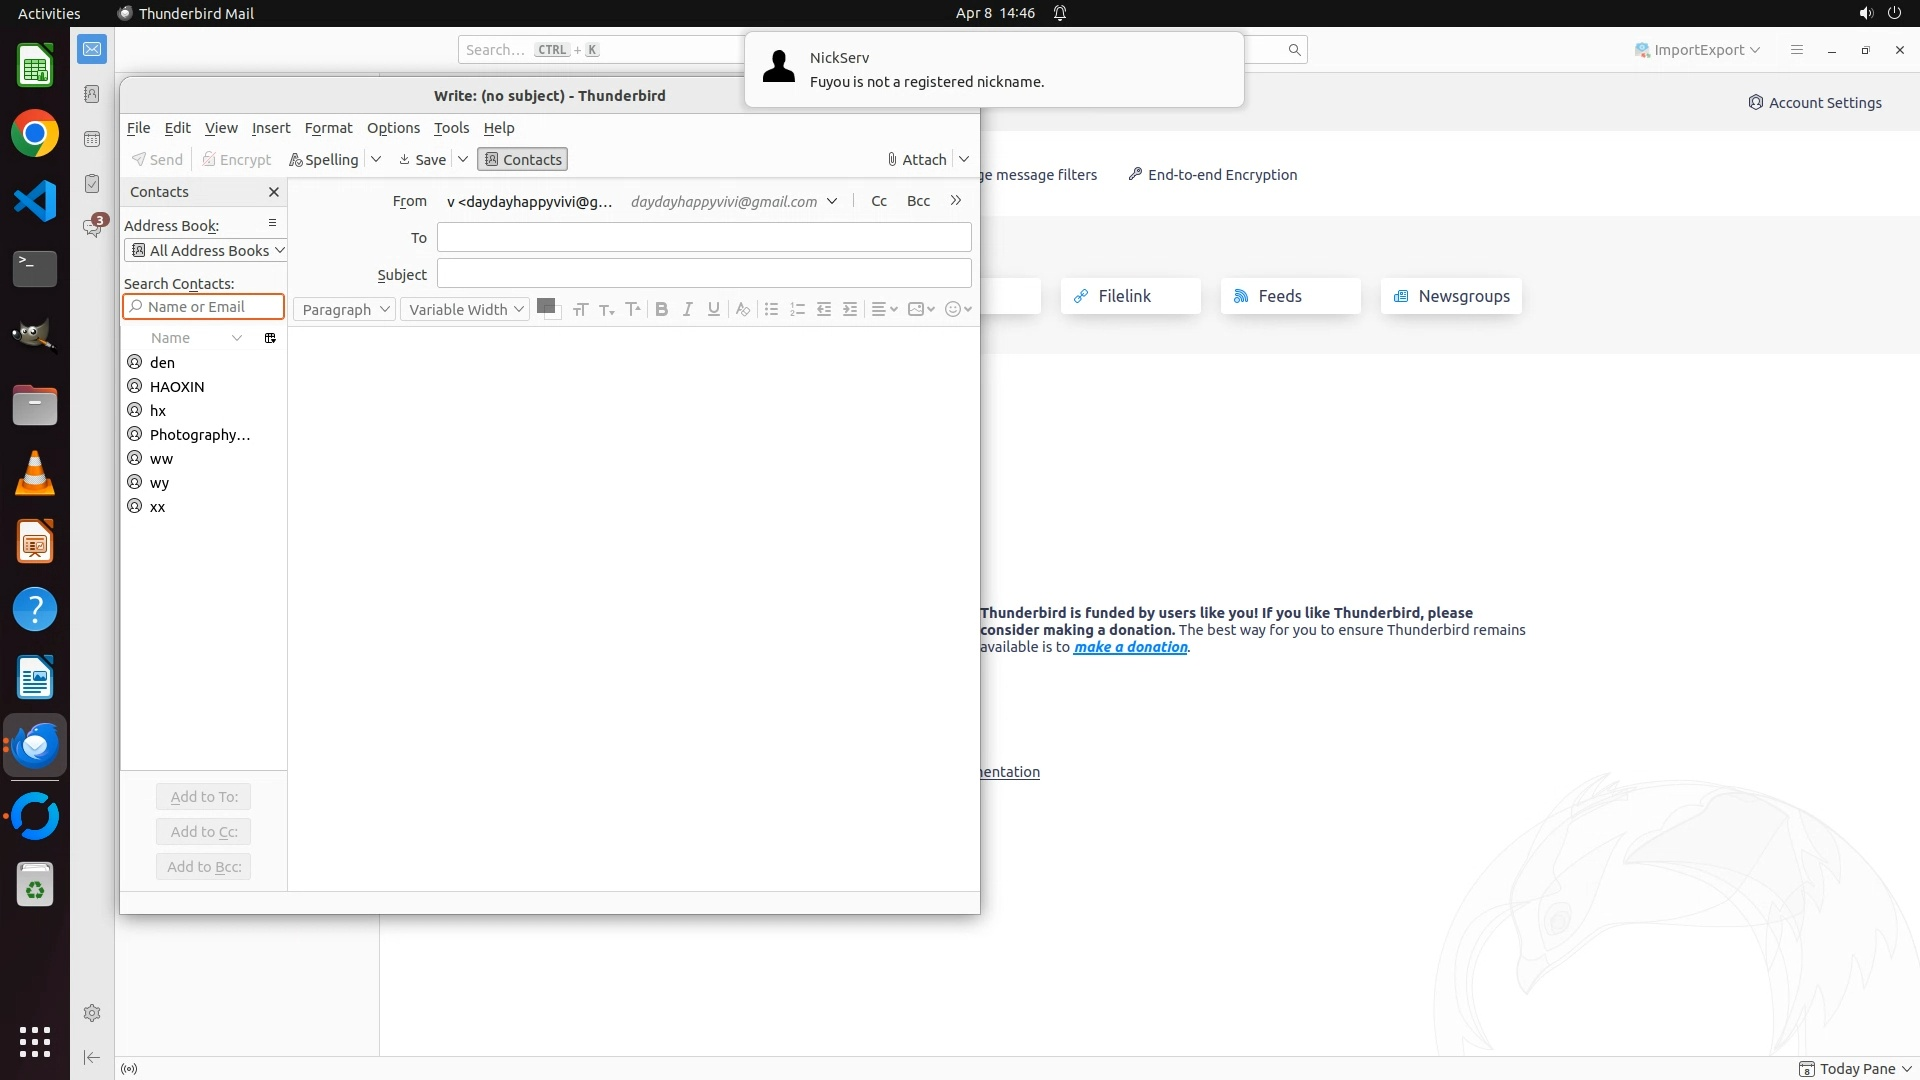Open the Options menu
Screen dimensions: 1920x1080
tap(393, 128)
